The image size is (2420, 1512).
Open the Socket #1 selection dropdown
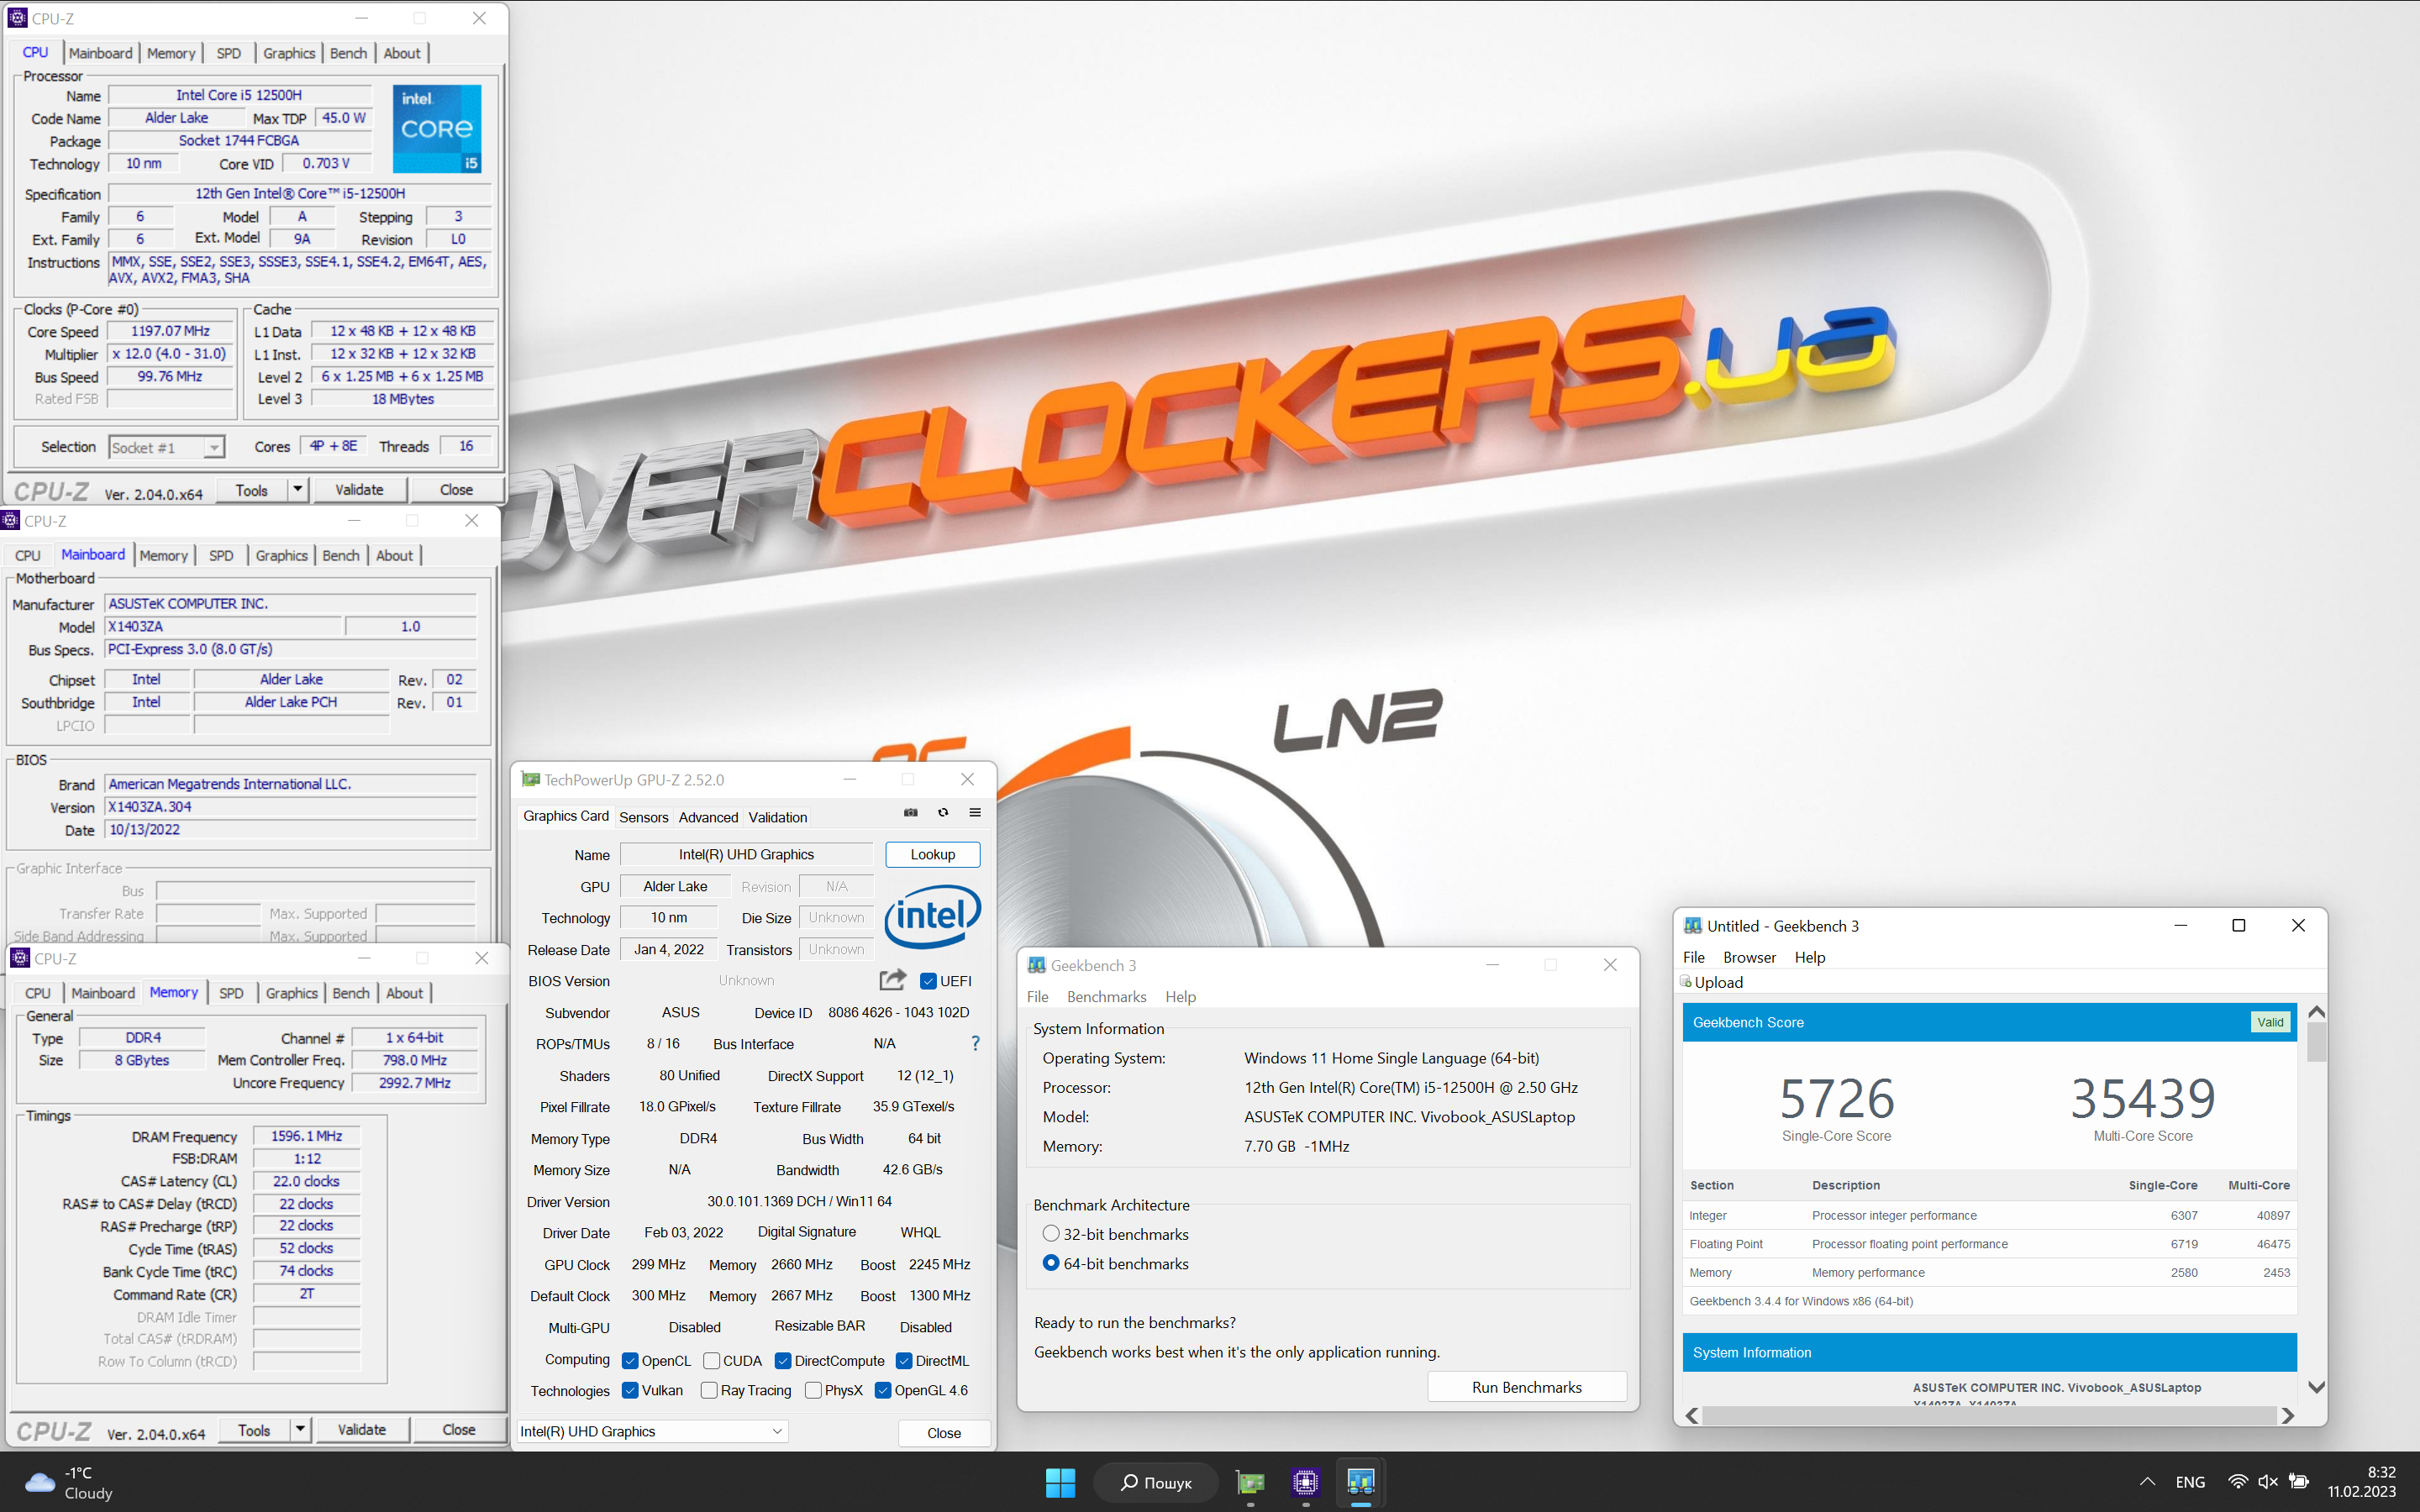(167, 447)
